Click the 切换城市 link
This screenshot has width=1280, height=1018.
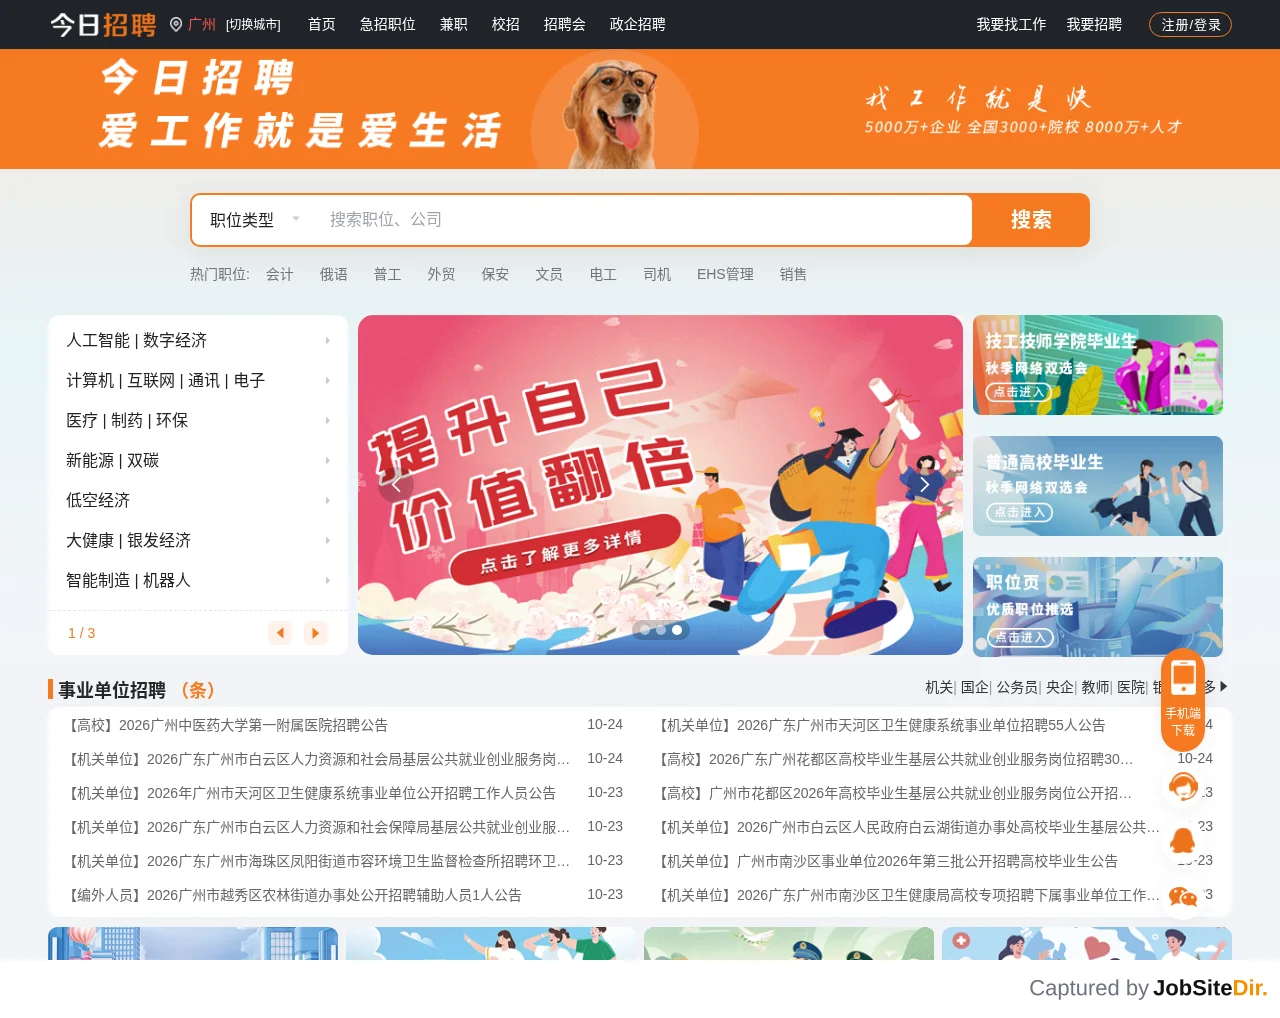click(253, 24)
